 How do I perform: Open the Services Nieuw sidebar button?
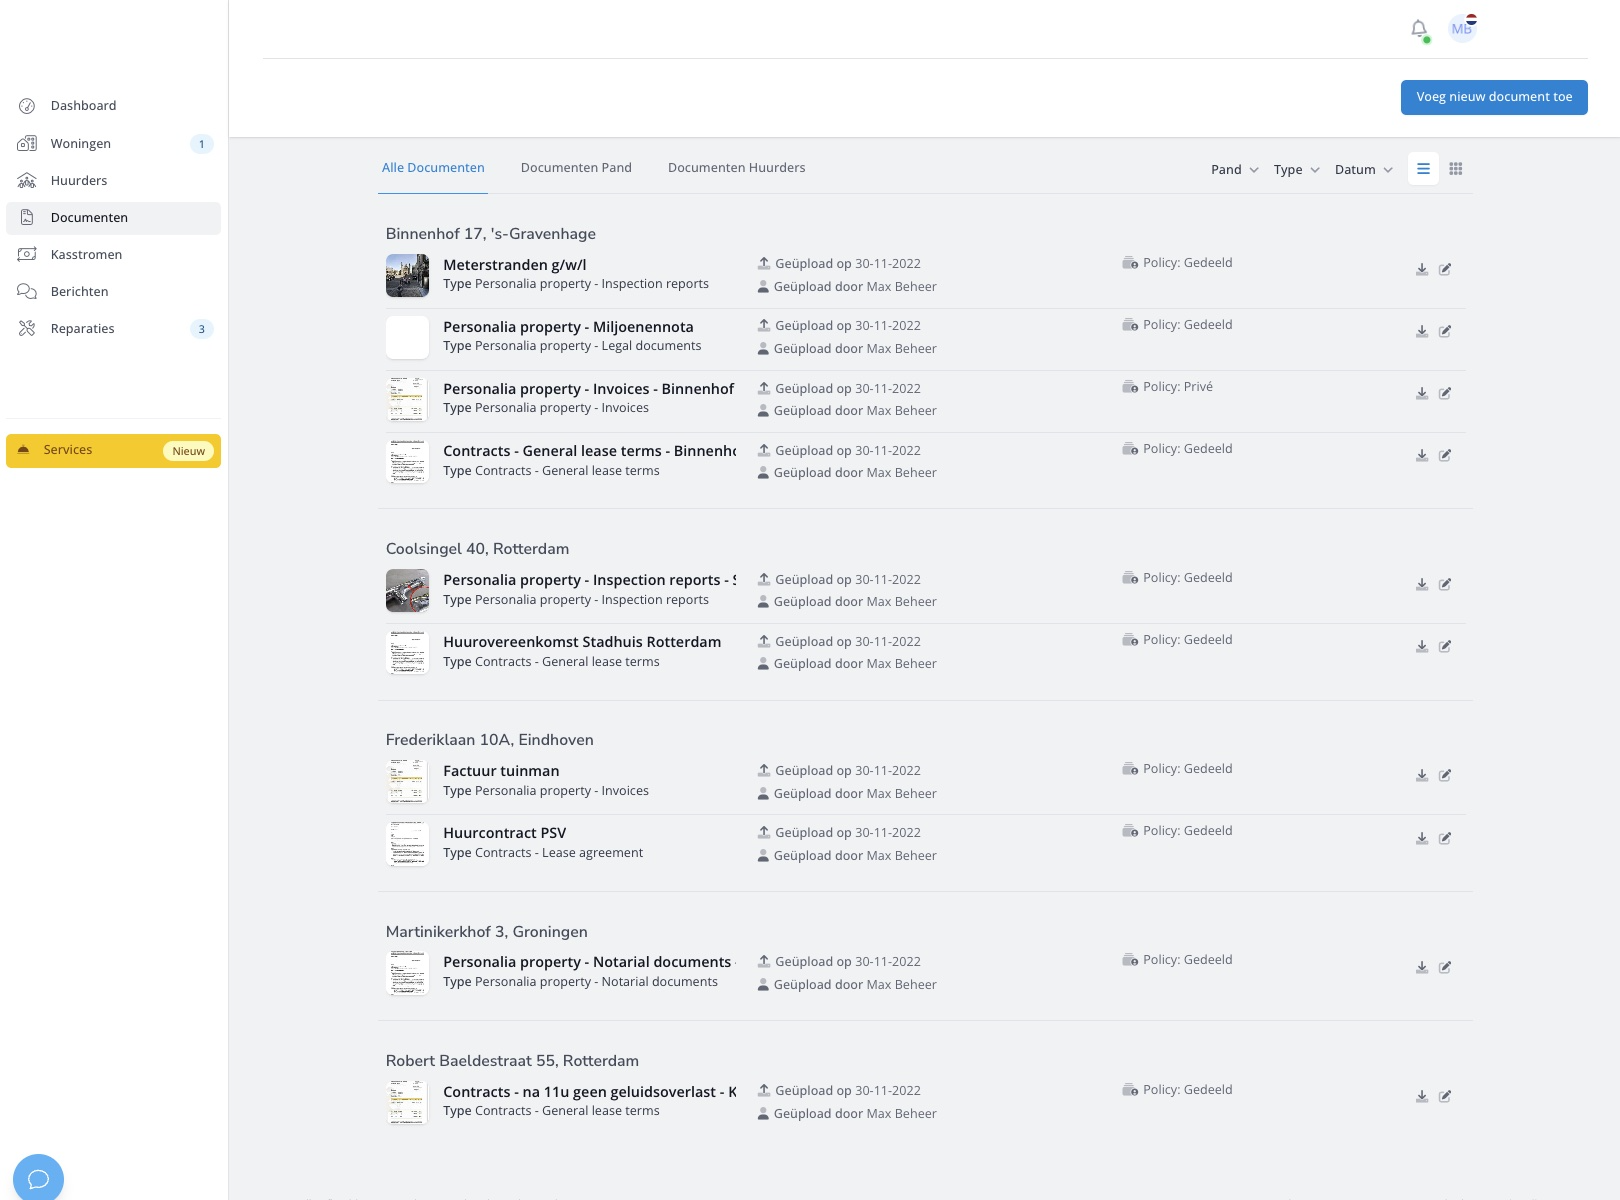coord(113,451)
